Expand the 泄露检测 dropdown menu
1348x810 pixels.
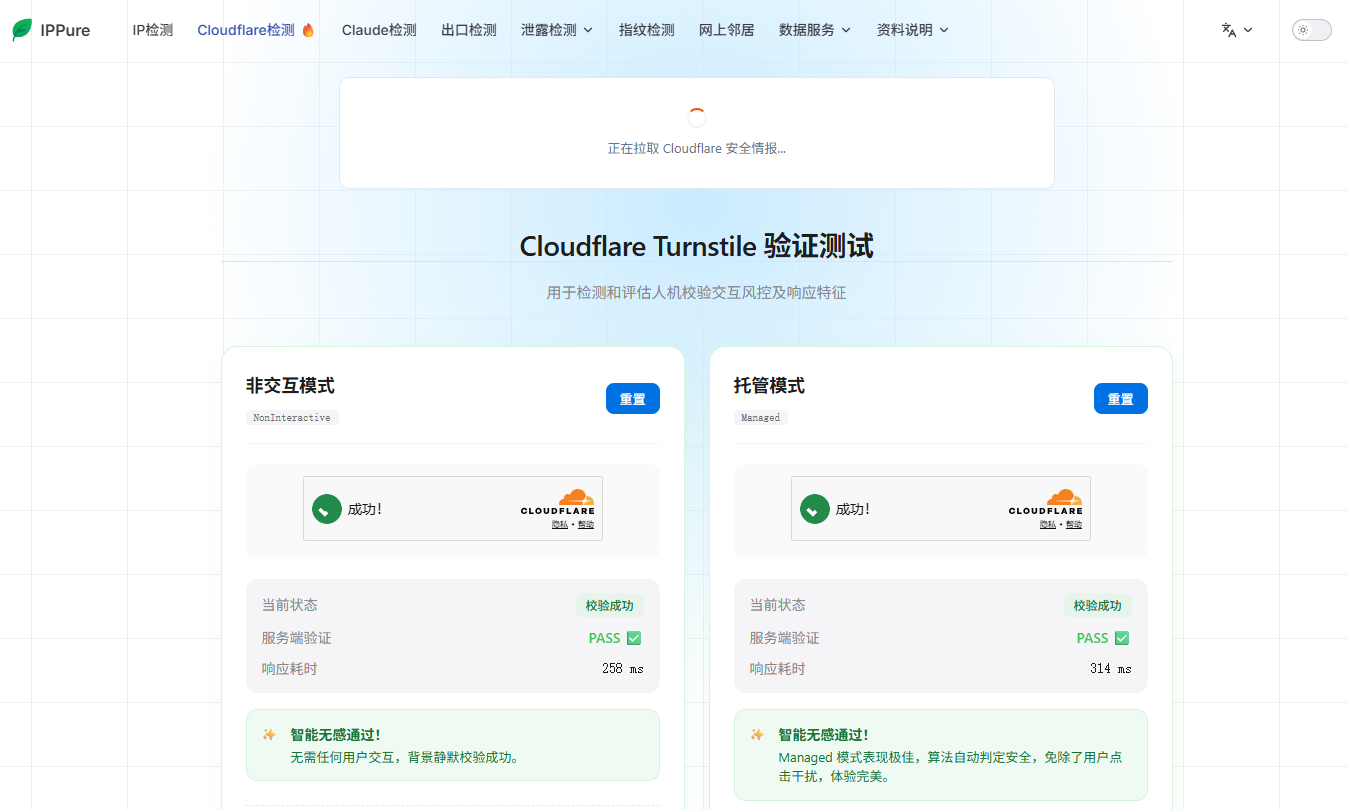point(557,30)
